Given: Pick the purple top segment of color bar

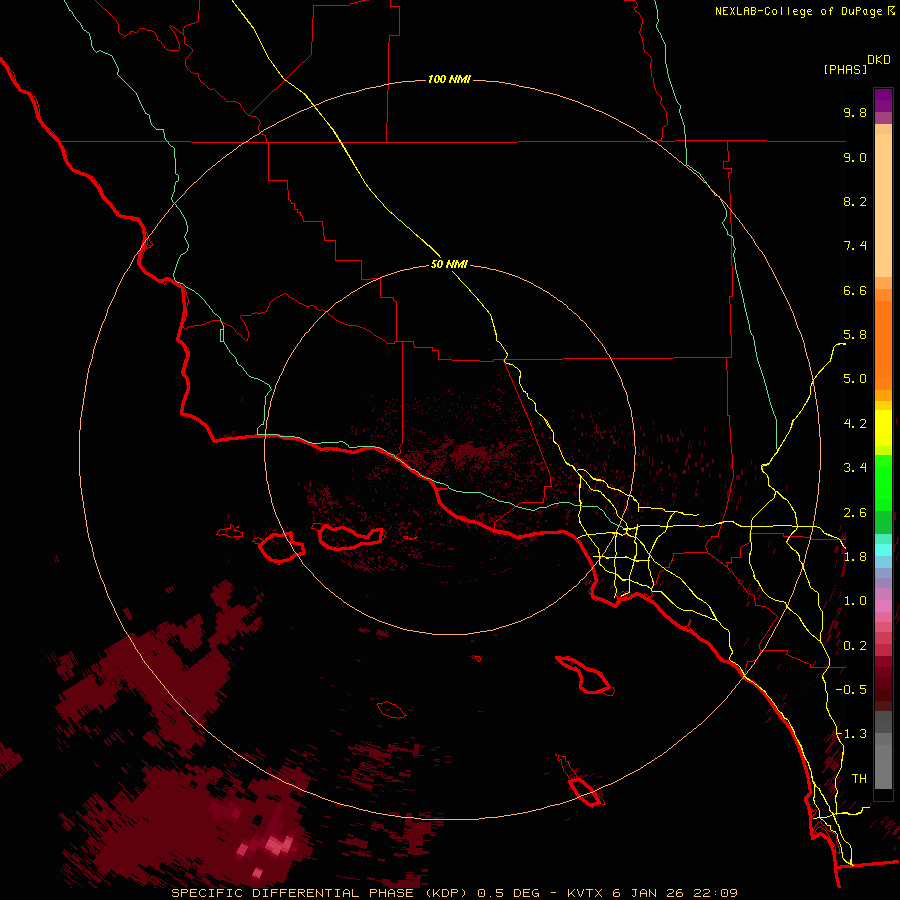Looking at the screenshot, I should [883, 100].
